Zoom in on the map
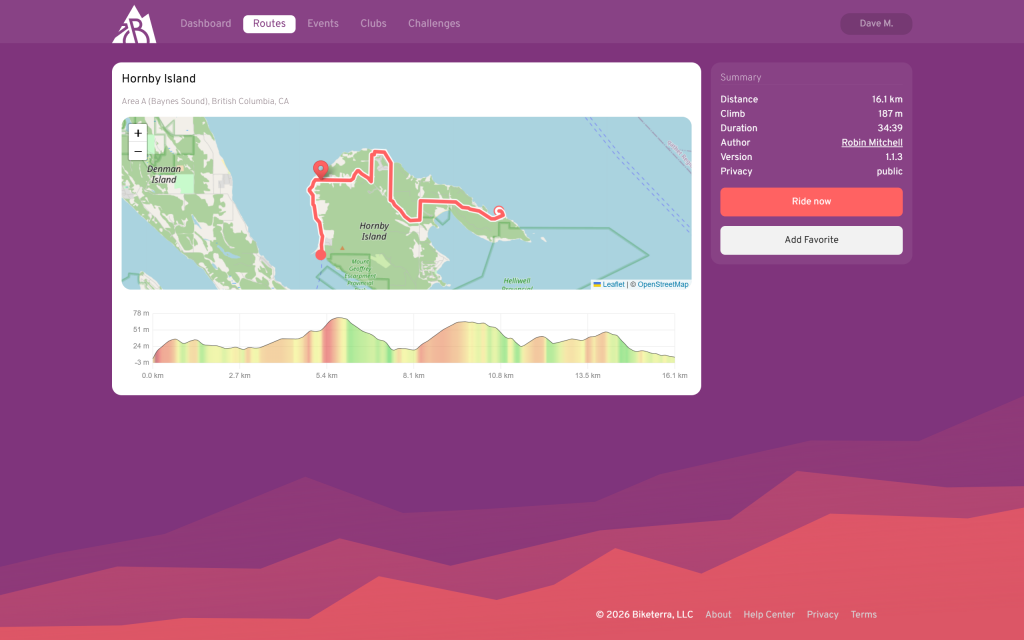 click(138, 133)
